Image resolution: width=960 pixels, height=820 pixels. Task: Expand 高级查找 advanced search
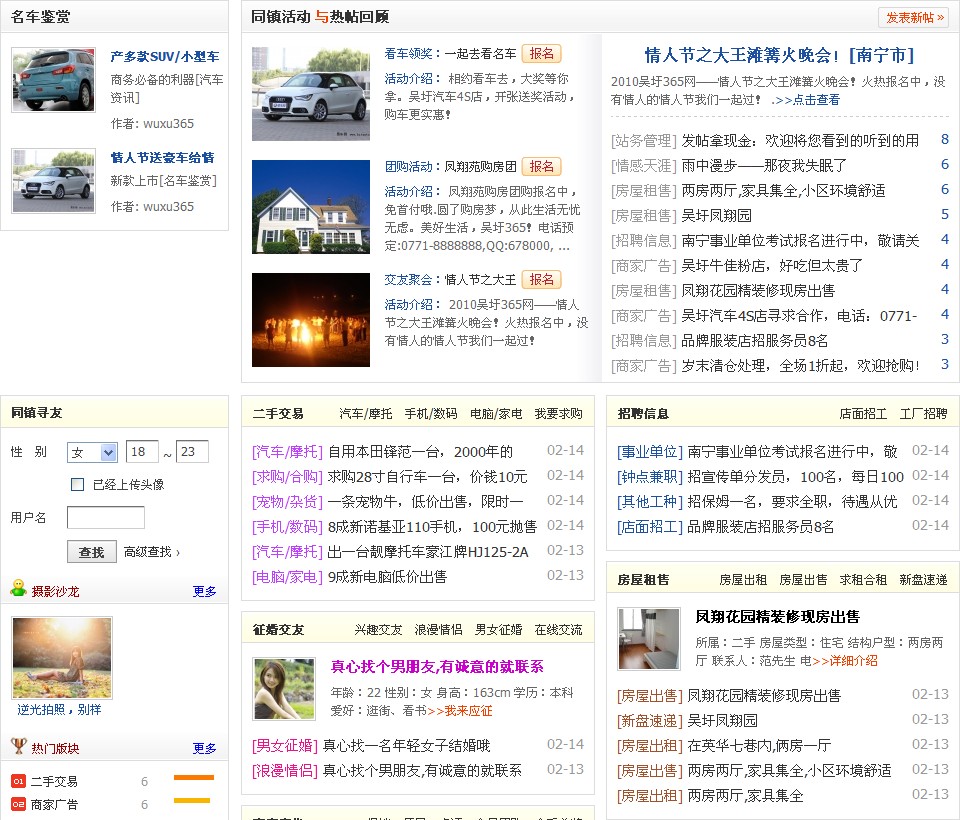tap(151, 552)
